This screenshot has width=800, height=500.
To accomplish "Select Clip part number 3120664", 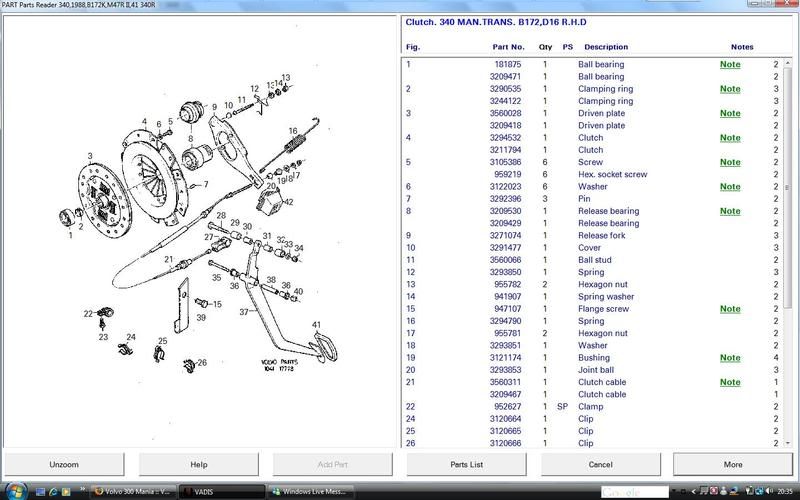I will coord(592,419).
